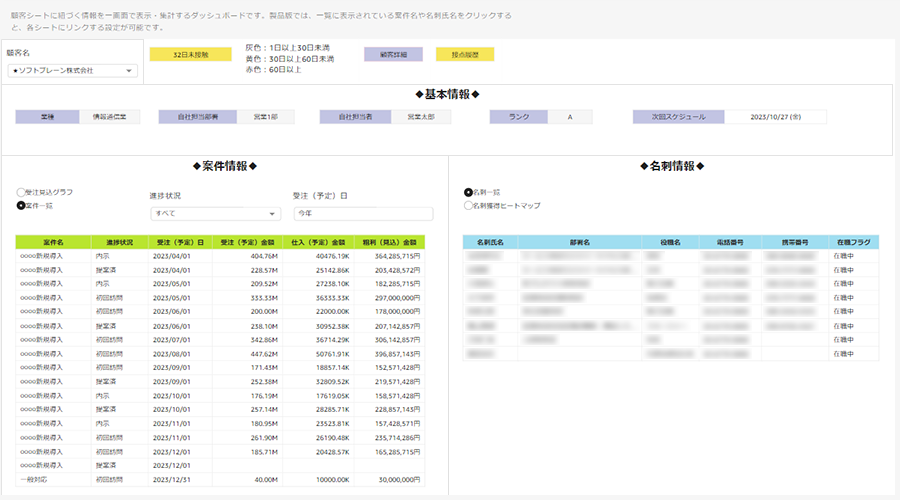Select the 名刺獲得ヒートマップ radio button
The image size is (900, 500).
coord(468,206)
